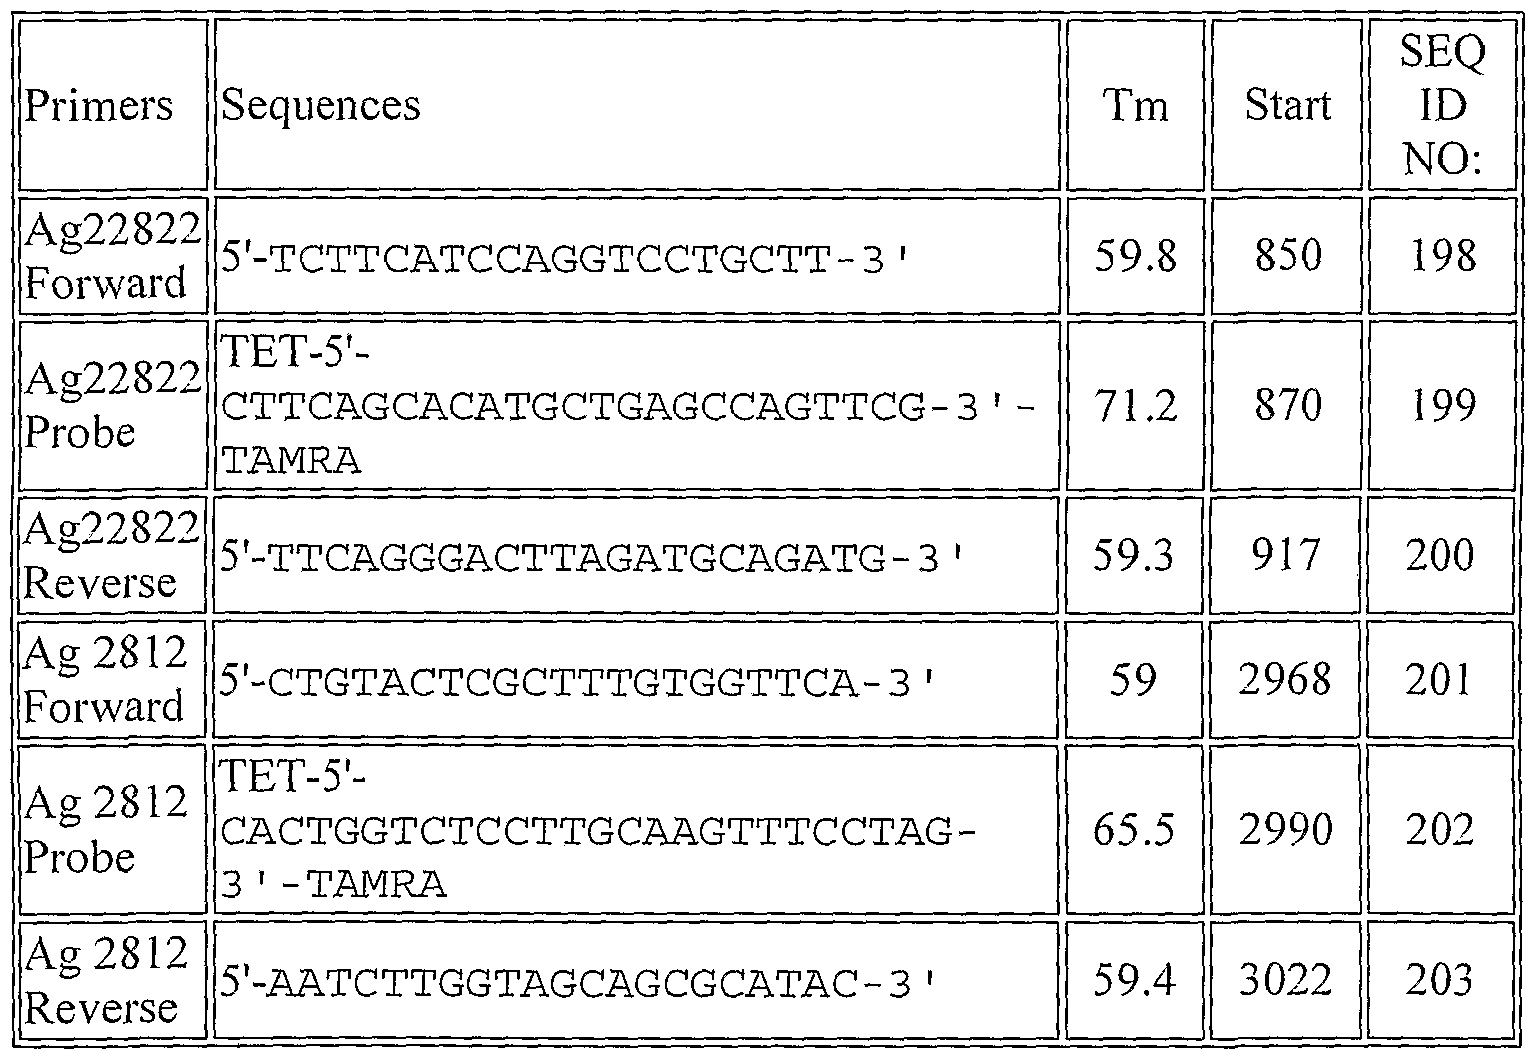
Task: Select the Ag 2812 Forward primer cell
Action: 106,680
